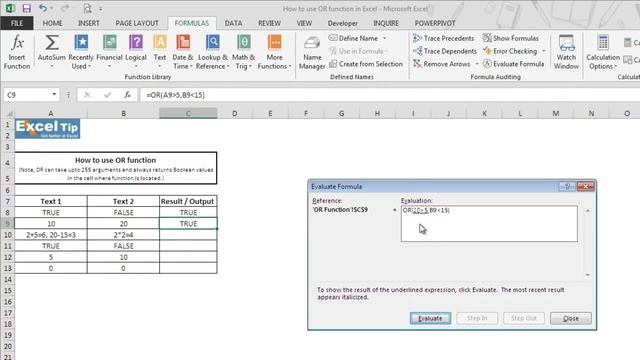Open Define Name dropdown arrow
Image resolution: width=640 pixels, height=360 pixels.
click(384, 38)
